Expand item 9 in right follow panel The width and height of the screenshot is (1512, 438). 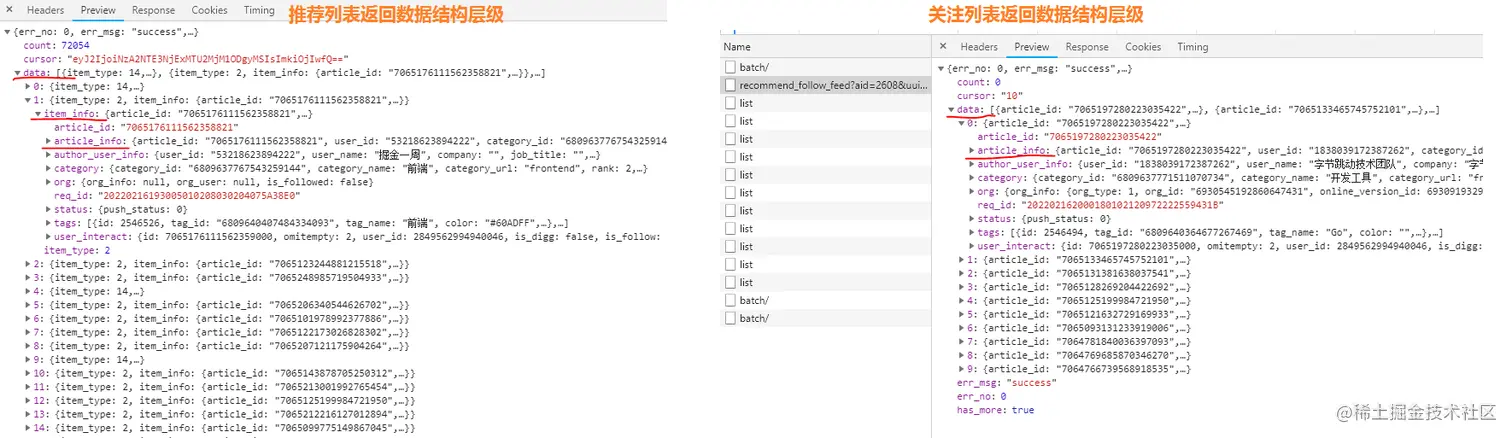tap(961, 369)
